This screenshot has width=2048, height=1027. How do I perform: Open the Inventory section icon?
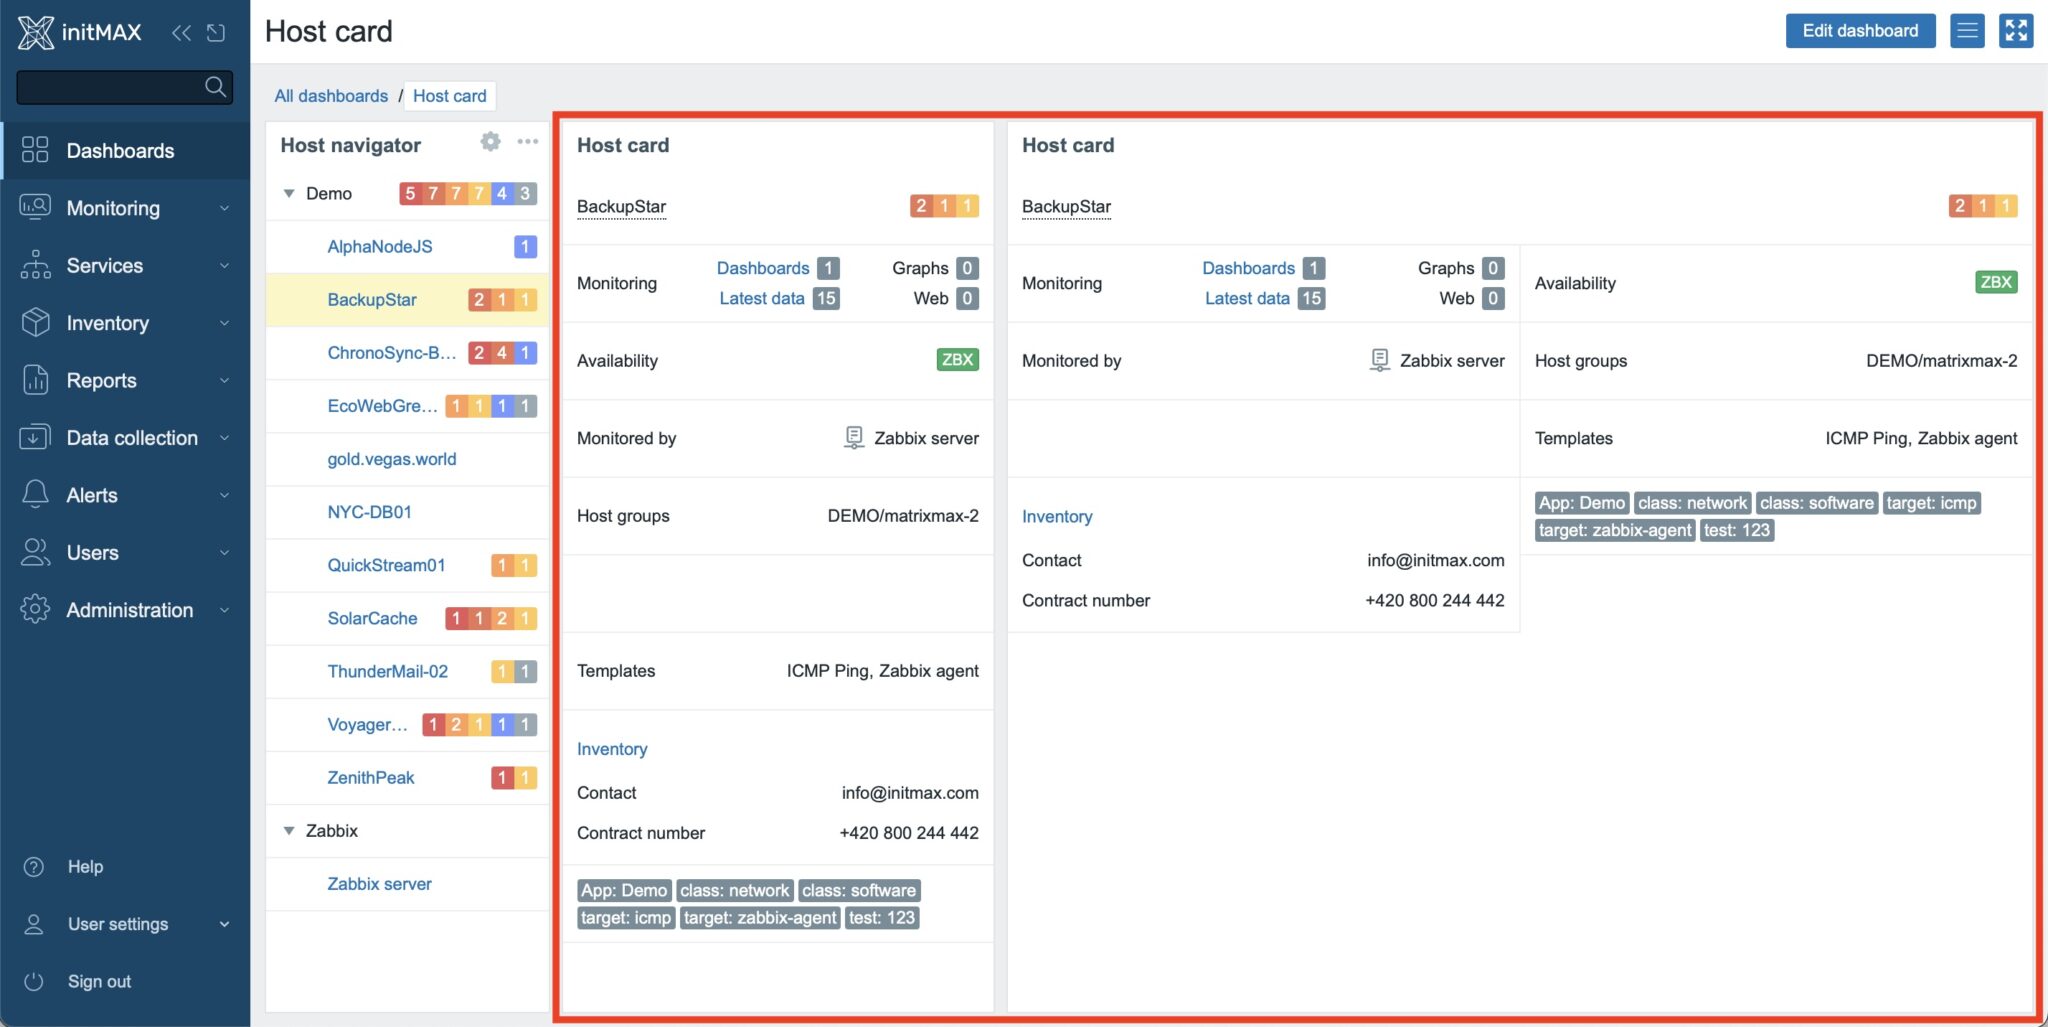tap(34, 322)
